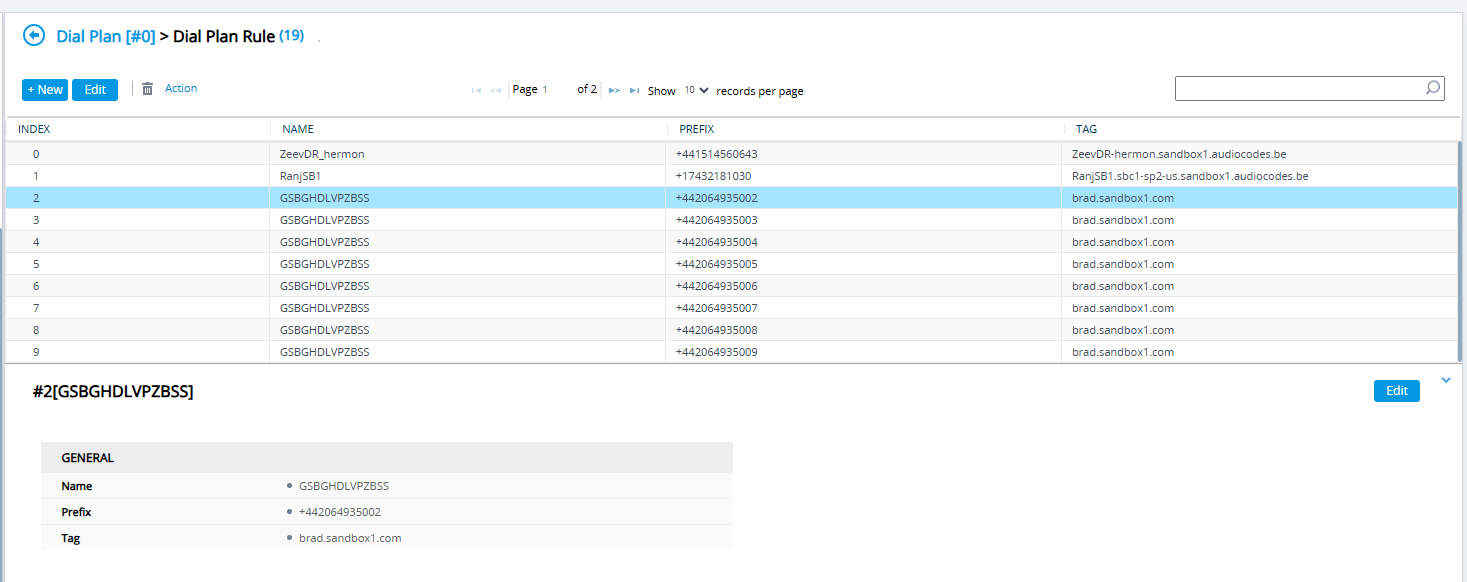Click the NAME column header
The image size is (1467, 582).
click(x=299, y=128)
